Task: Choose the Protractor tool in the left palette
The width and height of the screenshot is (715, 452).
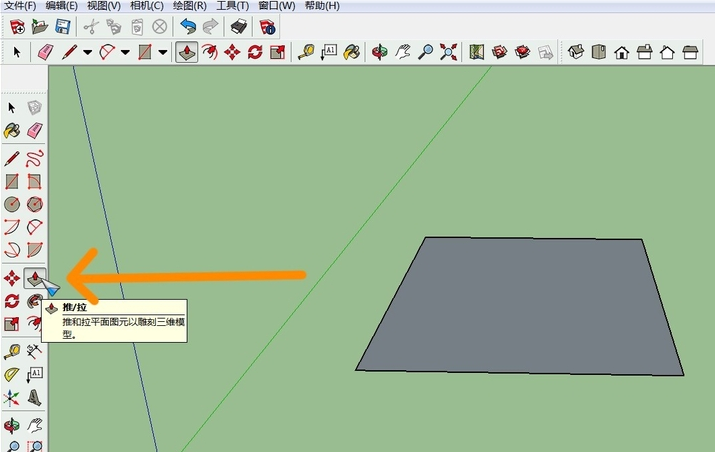Action: tap(12, 375)
